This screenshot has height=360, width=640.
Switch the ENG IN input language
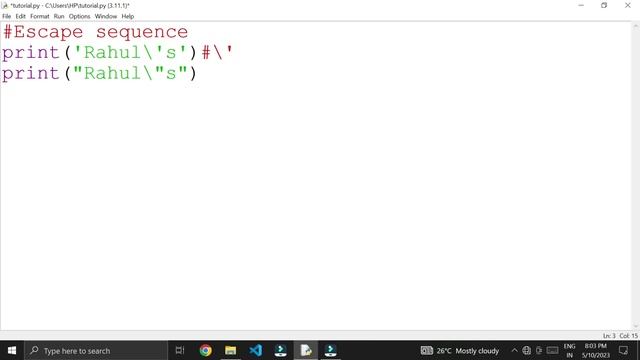tap(569, 351)
